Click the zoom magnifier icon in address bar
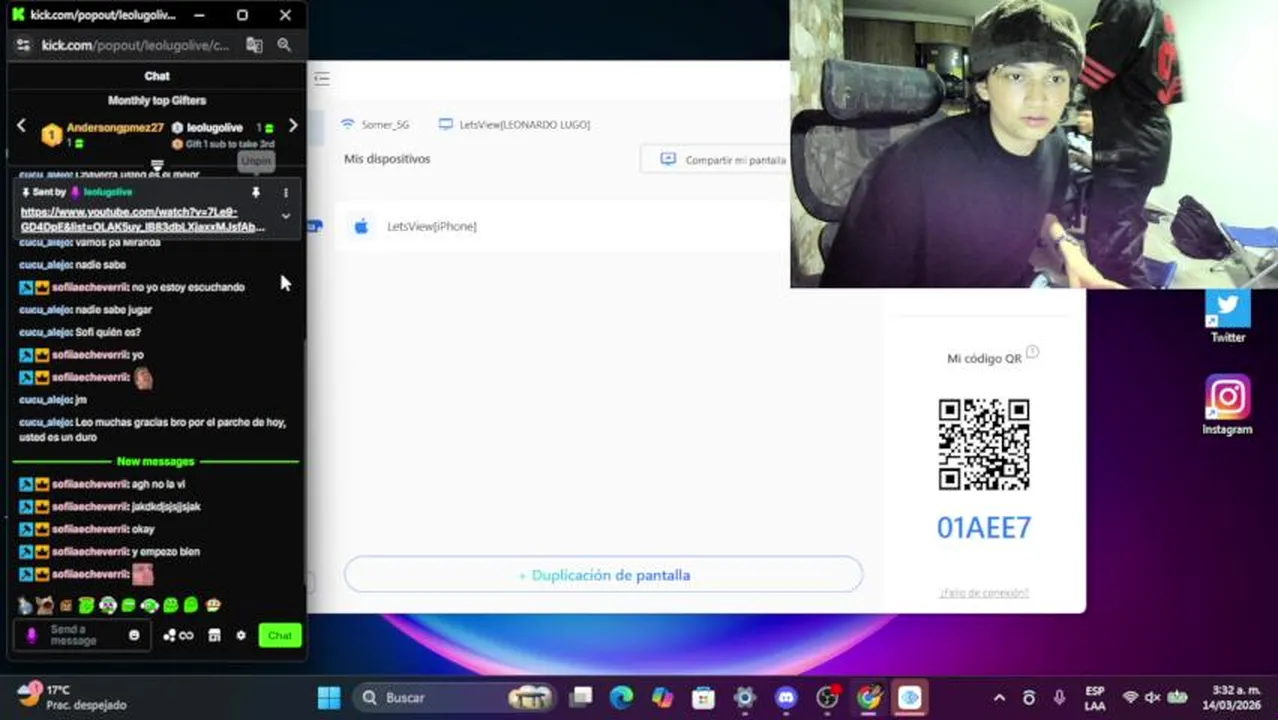1278x720 pixels. 284,45
